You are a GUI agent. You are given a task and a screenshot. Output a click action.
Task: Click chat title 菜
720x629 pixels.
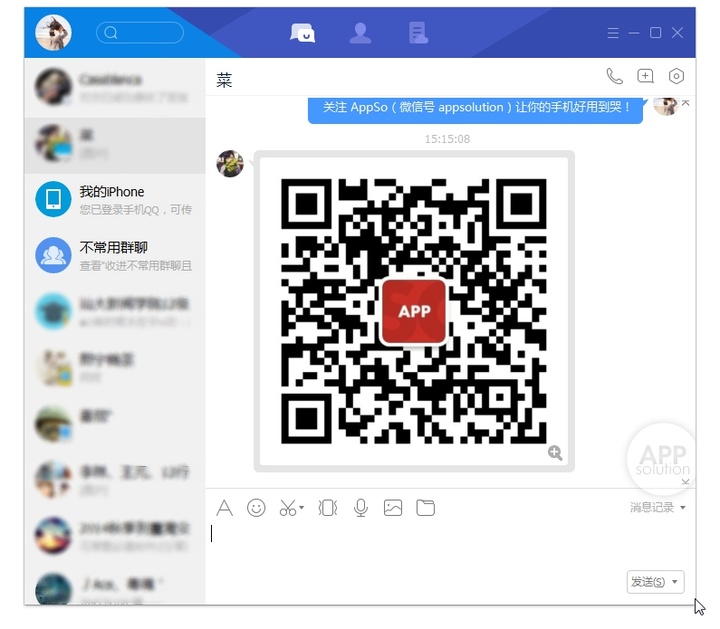[224, 80]
